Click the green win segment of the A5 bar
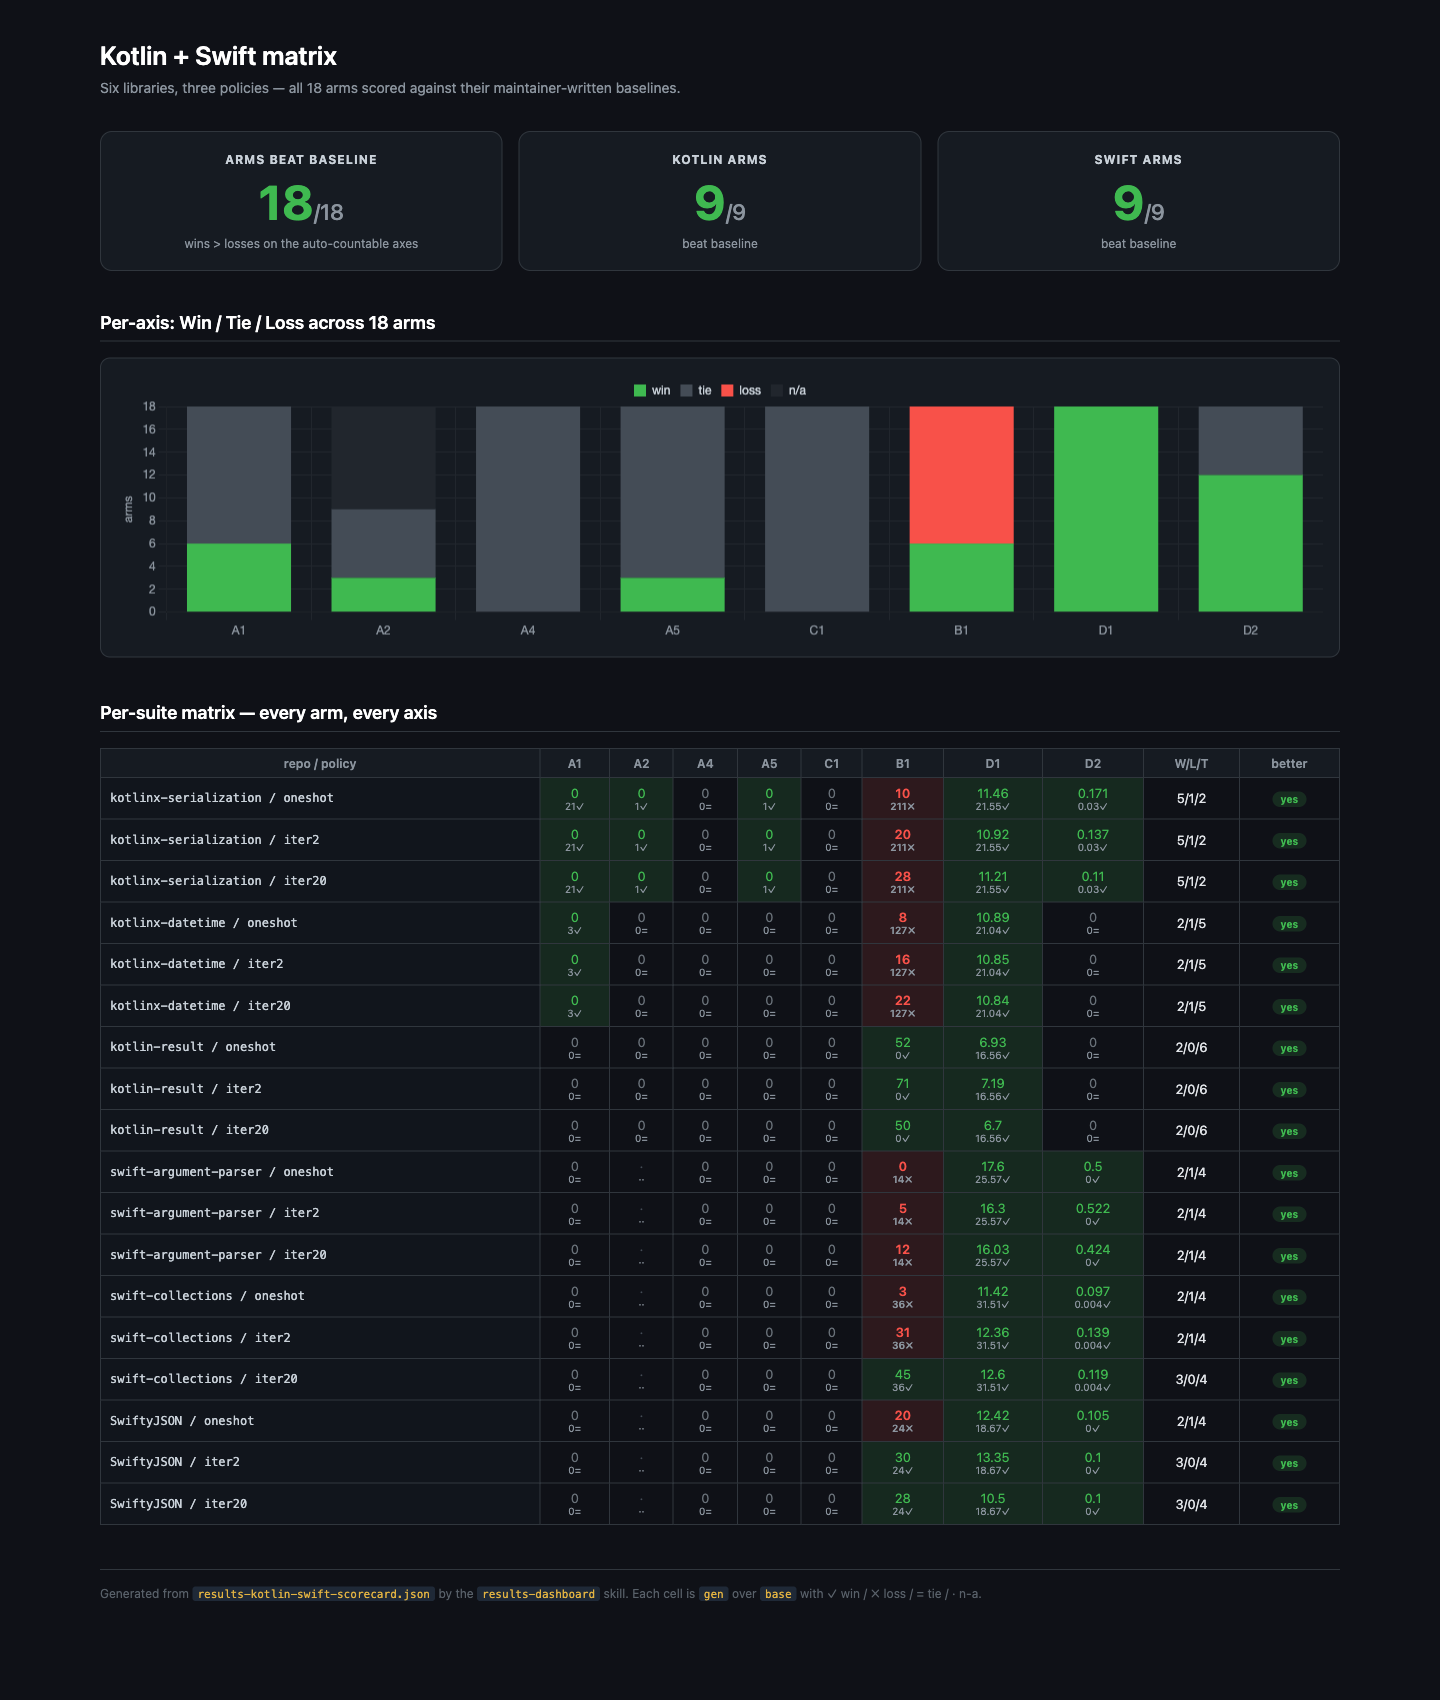The width and height of the screenshot is (1440, 1700). (672, 594)
